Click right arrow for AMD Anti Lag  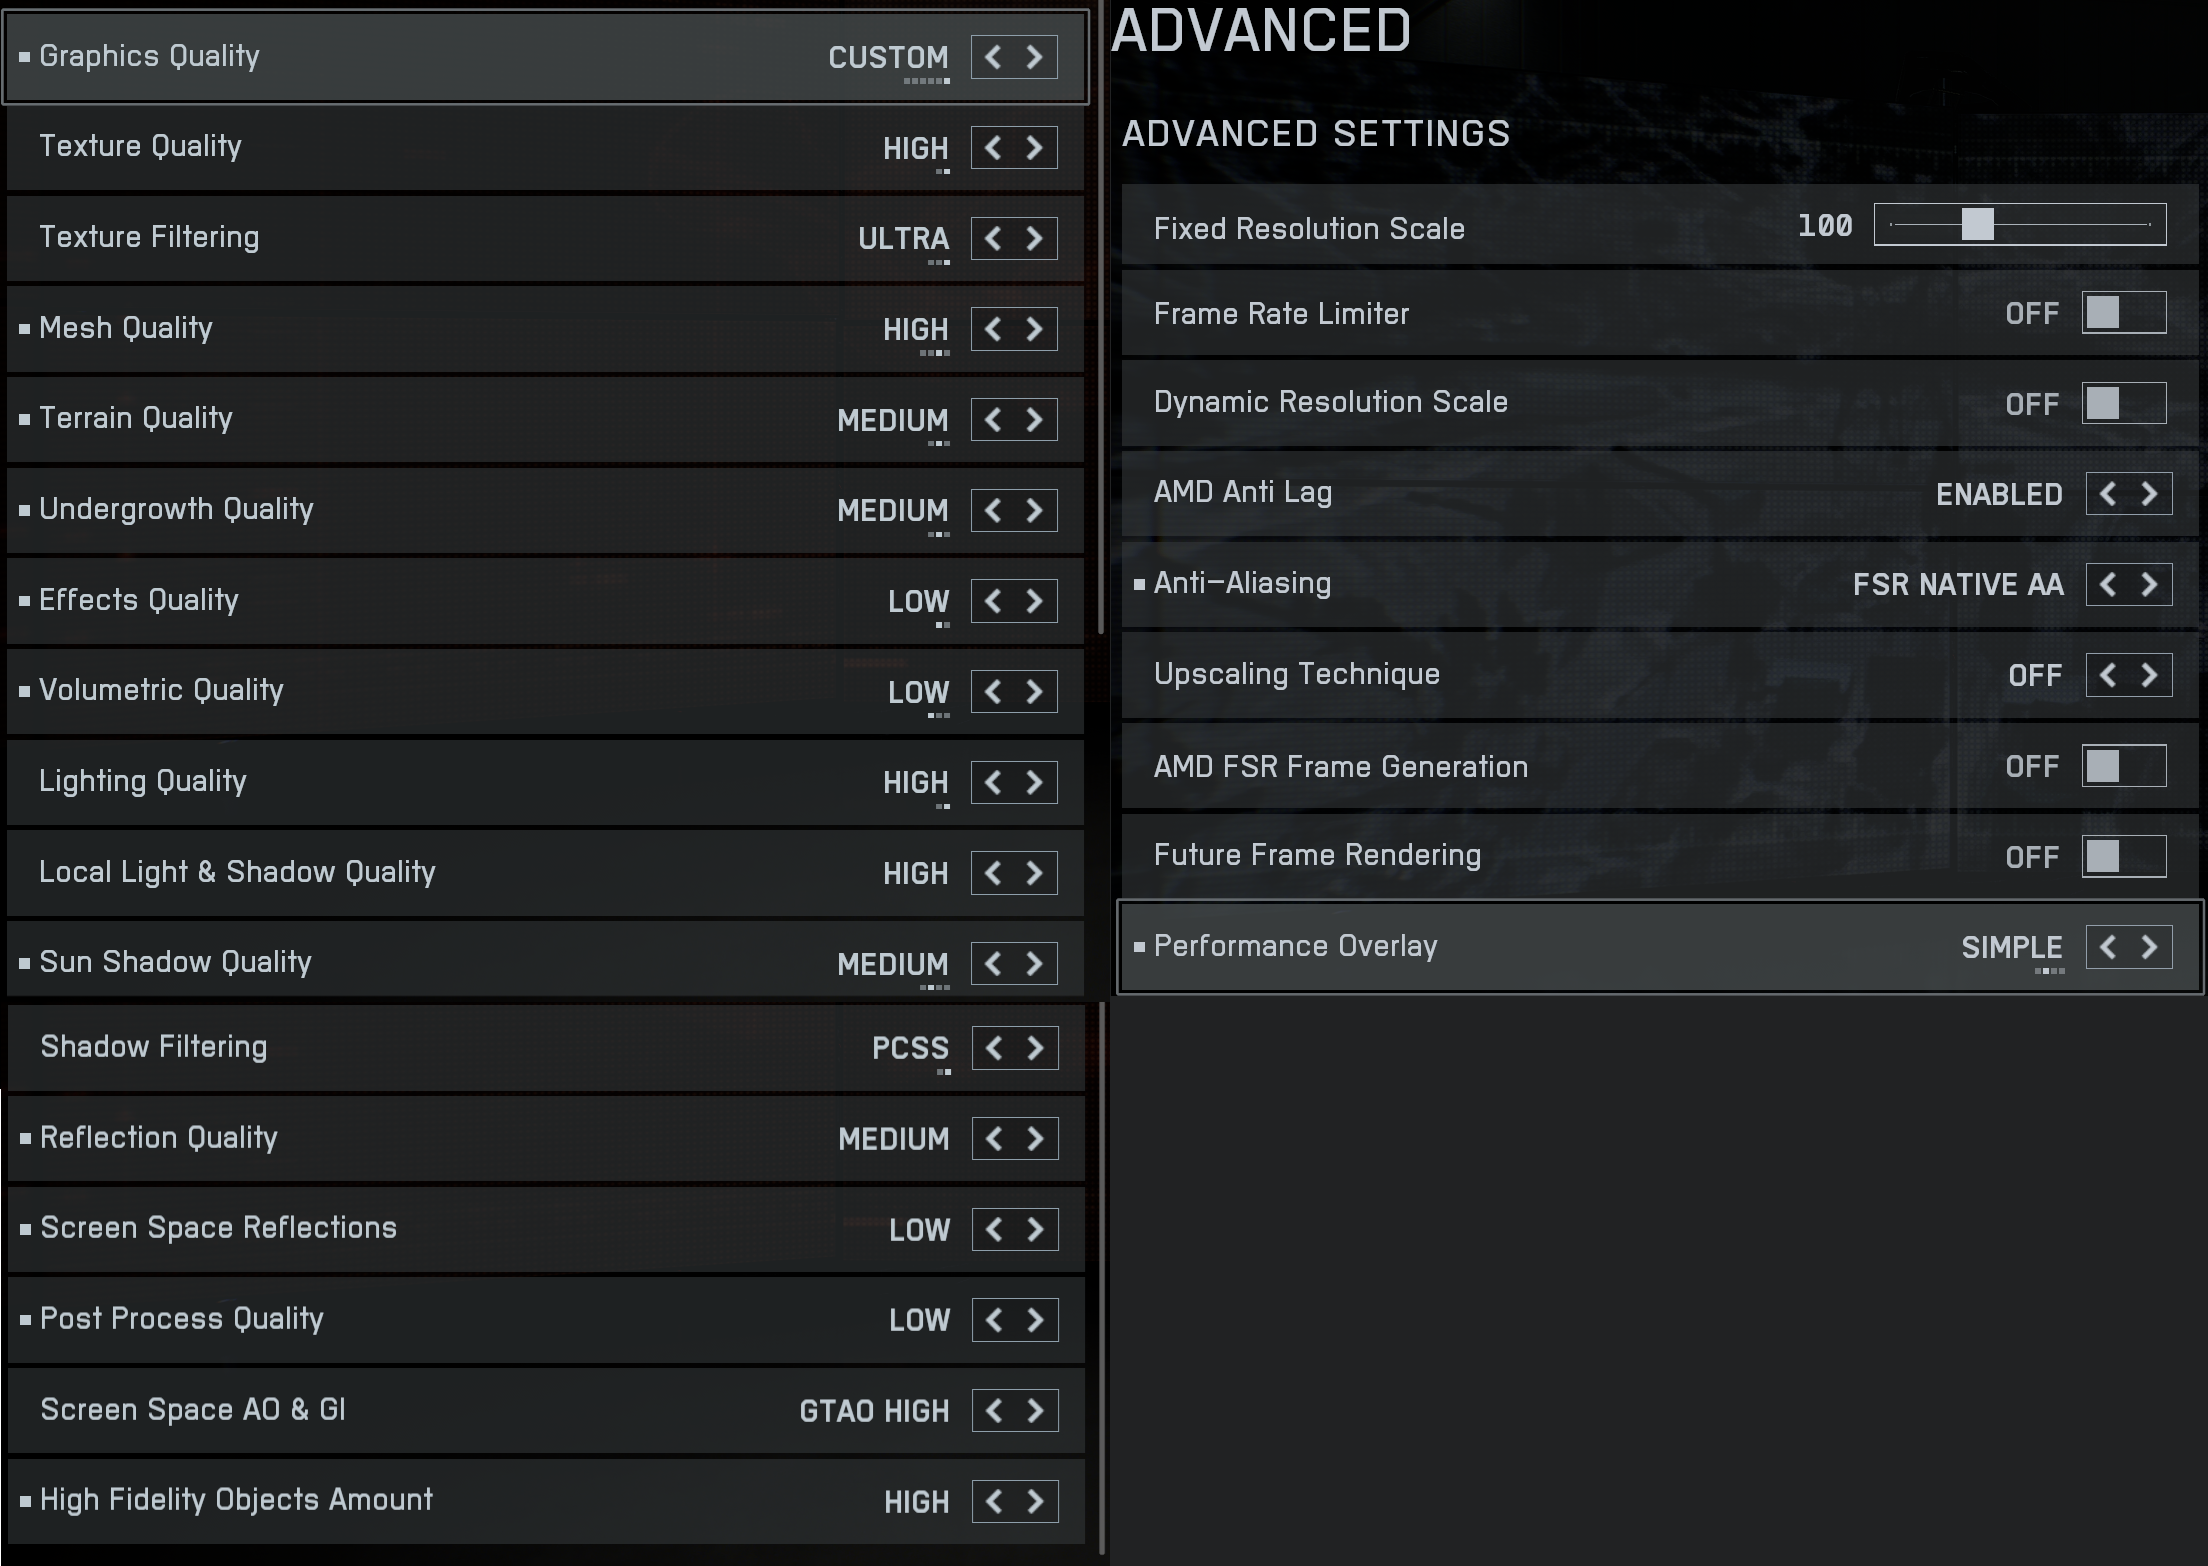click(2150, 494)
